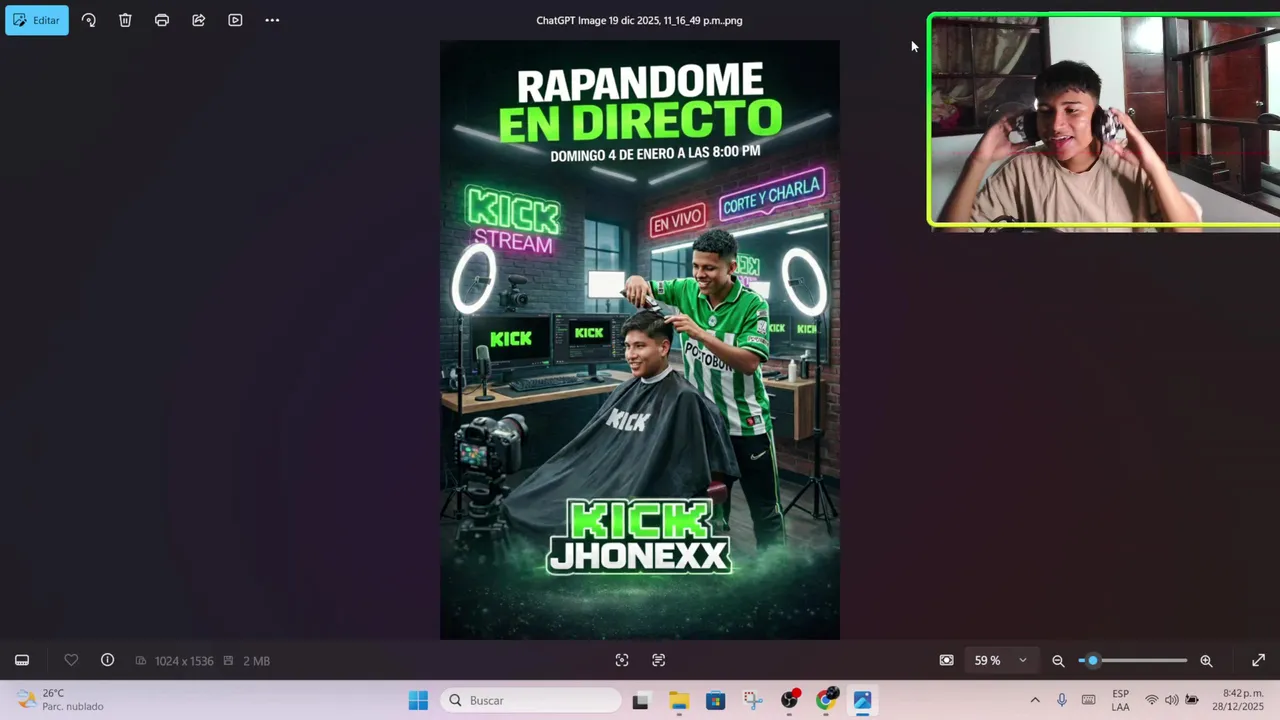Enter full screen with the expand arrows icon
The height and width of the screenshot is (720, 1280).
coord(1258,660)
